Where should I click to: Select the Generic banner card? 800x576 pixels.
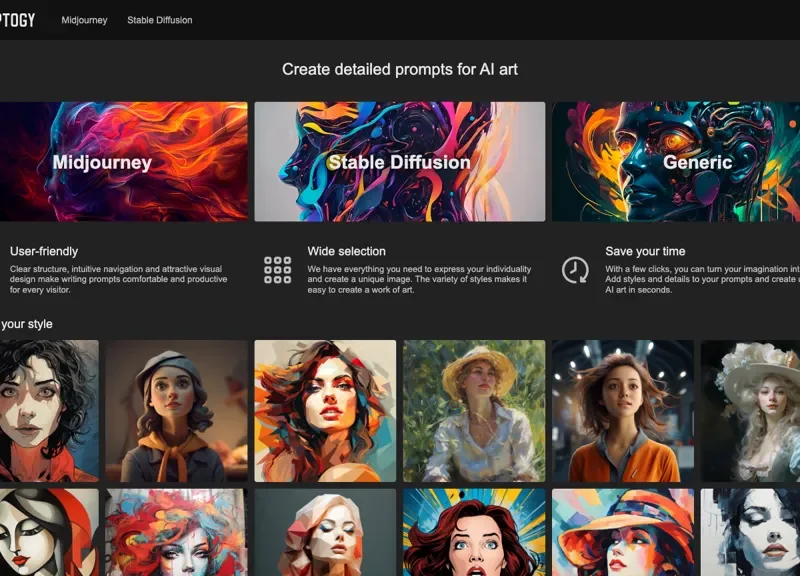click(x=676, y=162)
